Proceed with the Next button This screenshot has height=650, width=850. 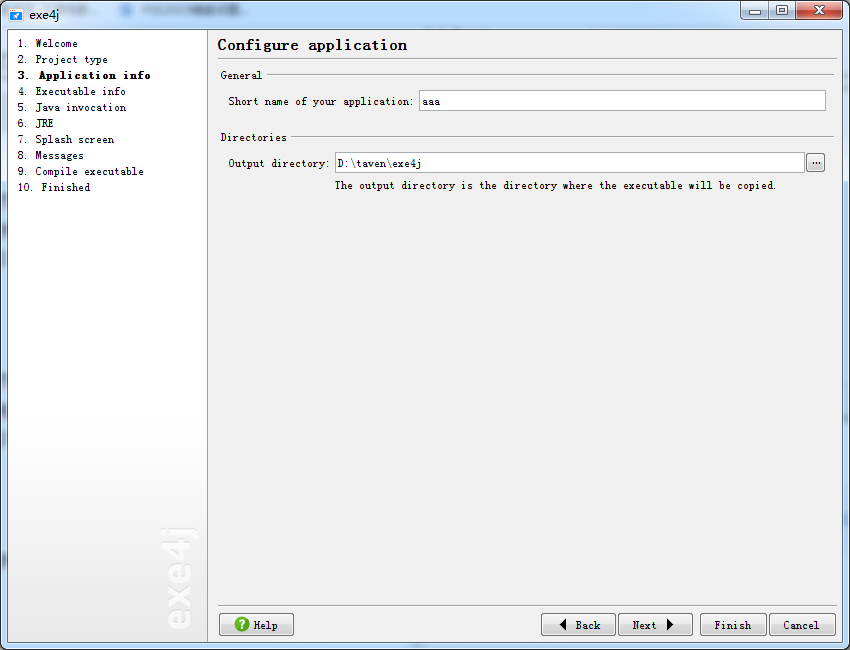tap(655, 625)
